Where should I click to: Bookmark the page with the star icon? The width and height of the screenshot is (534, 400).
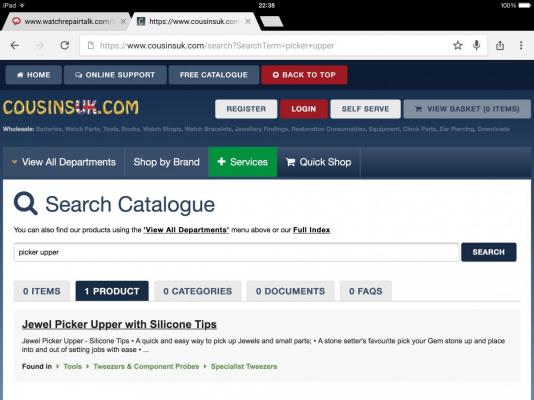pos(458,45)
